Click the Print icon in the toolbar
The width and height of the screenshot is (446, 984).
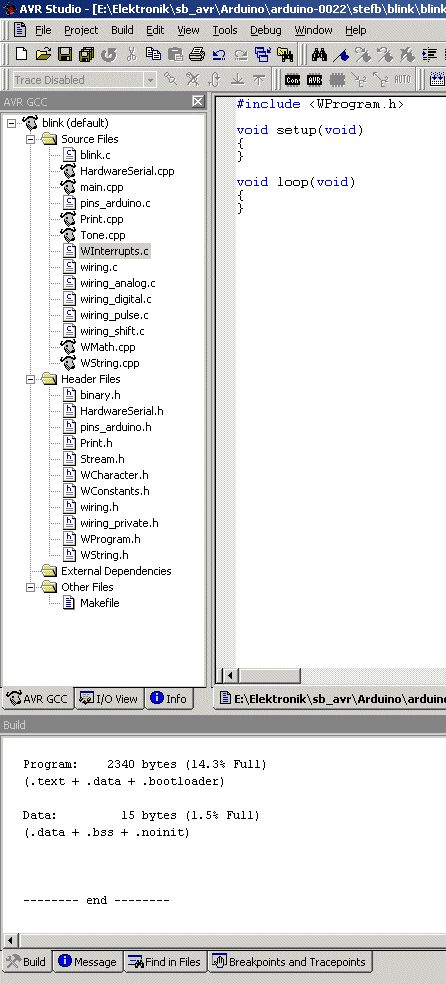[x=197, y=55]
